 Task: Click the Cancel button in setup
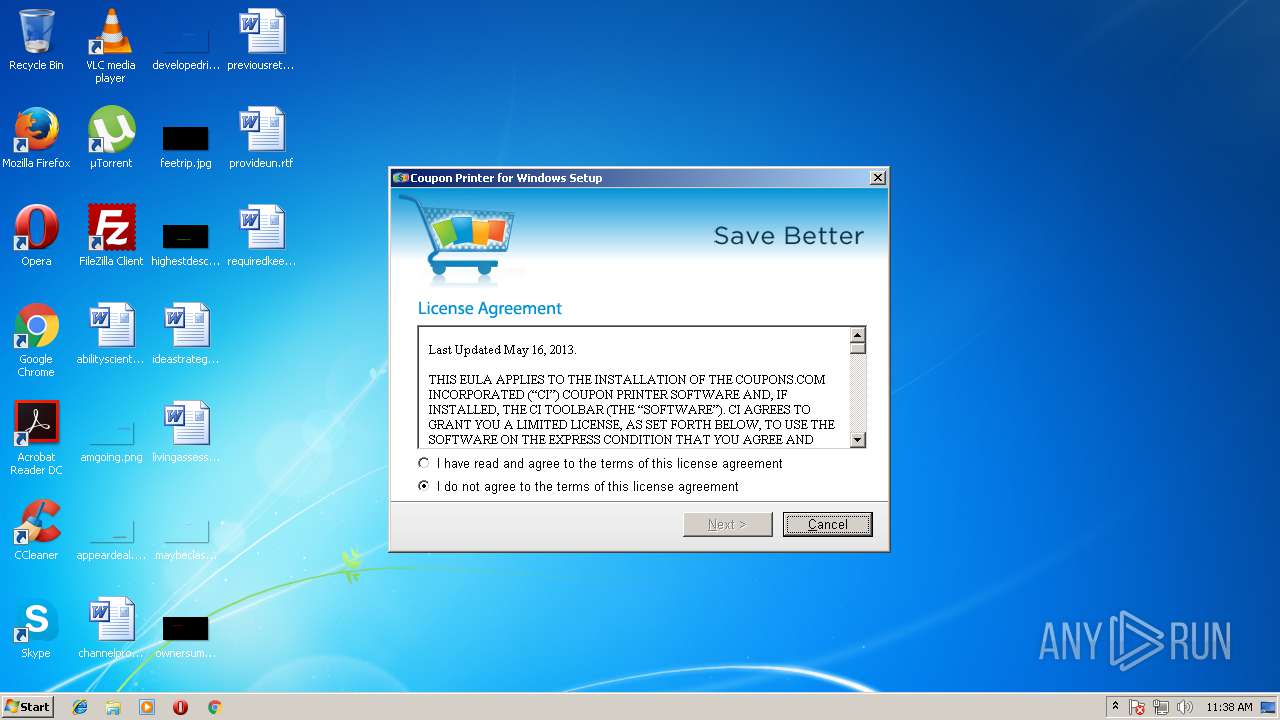tap(828, 524)
